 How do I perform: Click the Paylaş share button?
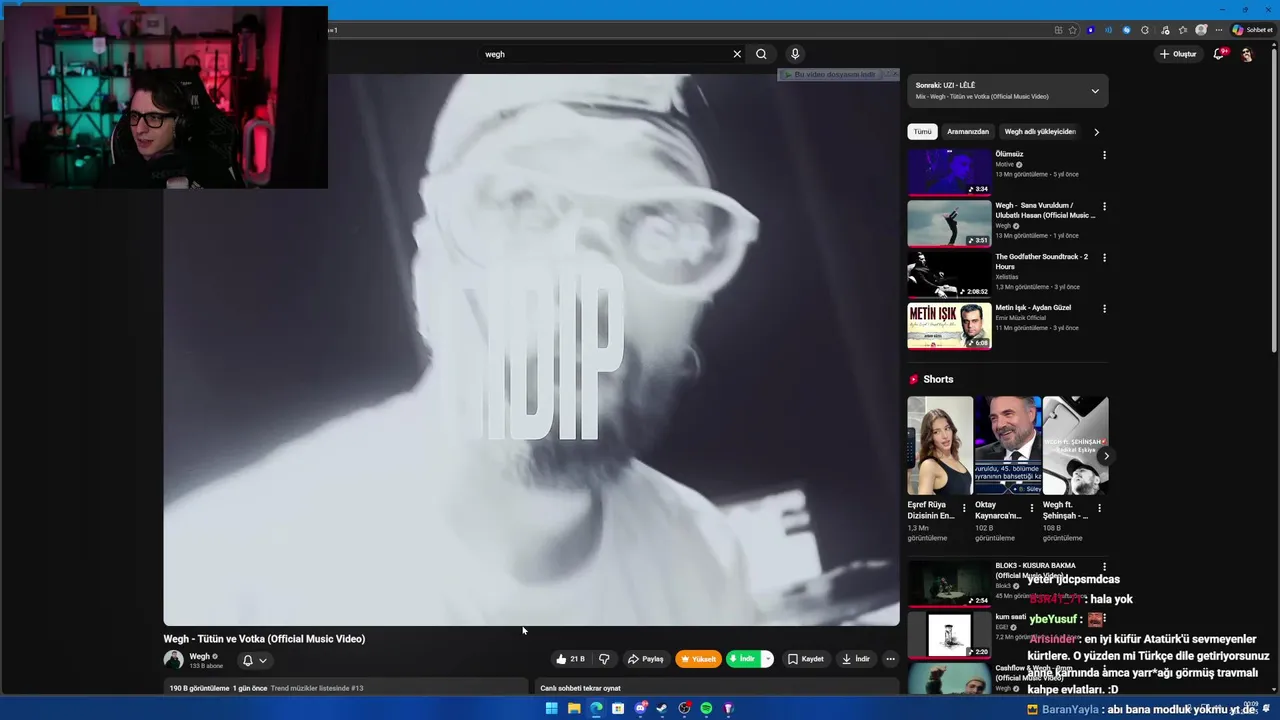(645, 659)
